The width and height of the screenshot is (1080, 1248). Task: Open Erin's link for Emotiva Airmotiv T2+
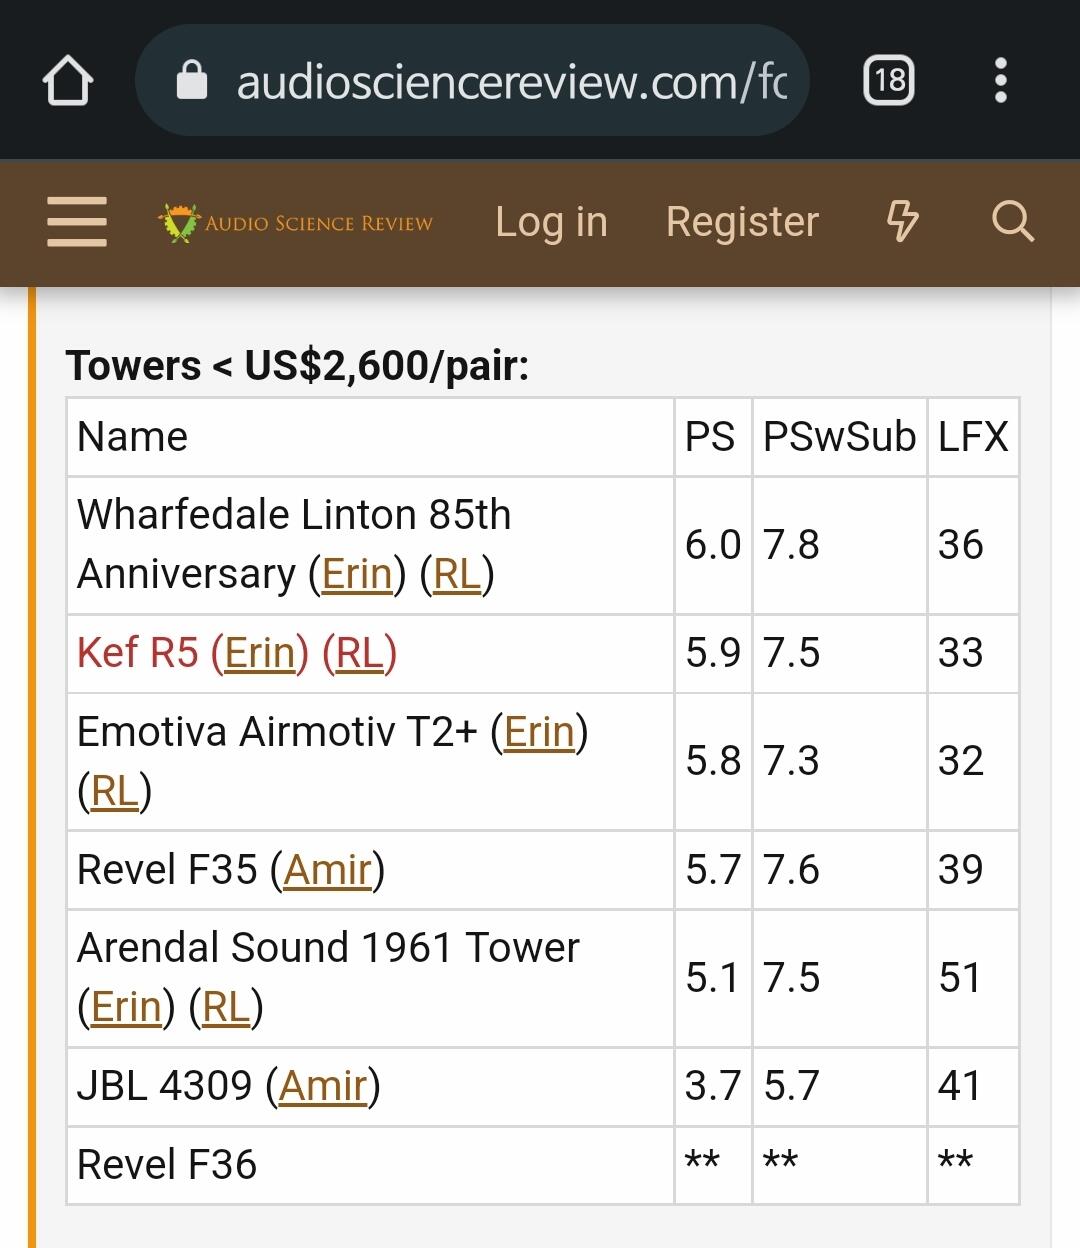[x=539, y=732]
